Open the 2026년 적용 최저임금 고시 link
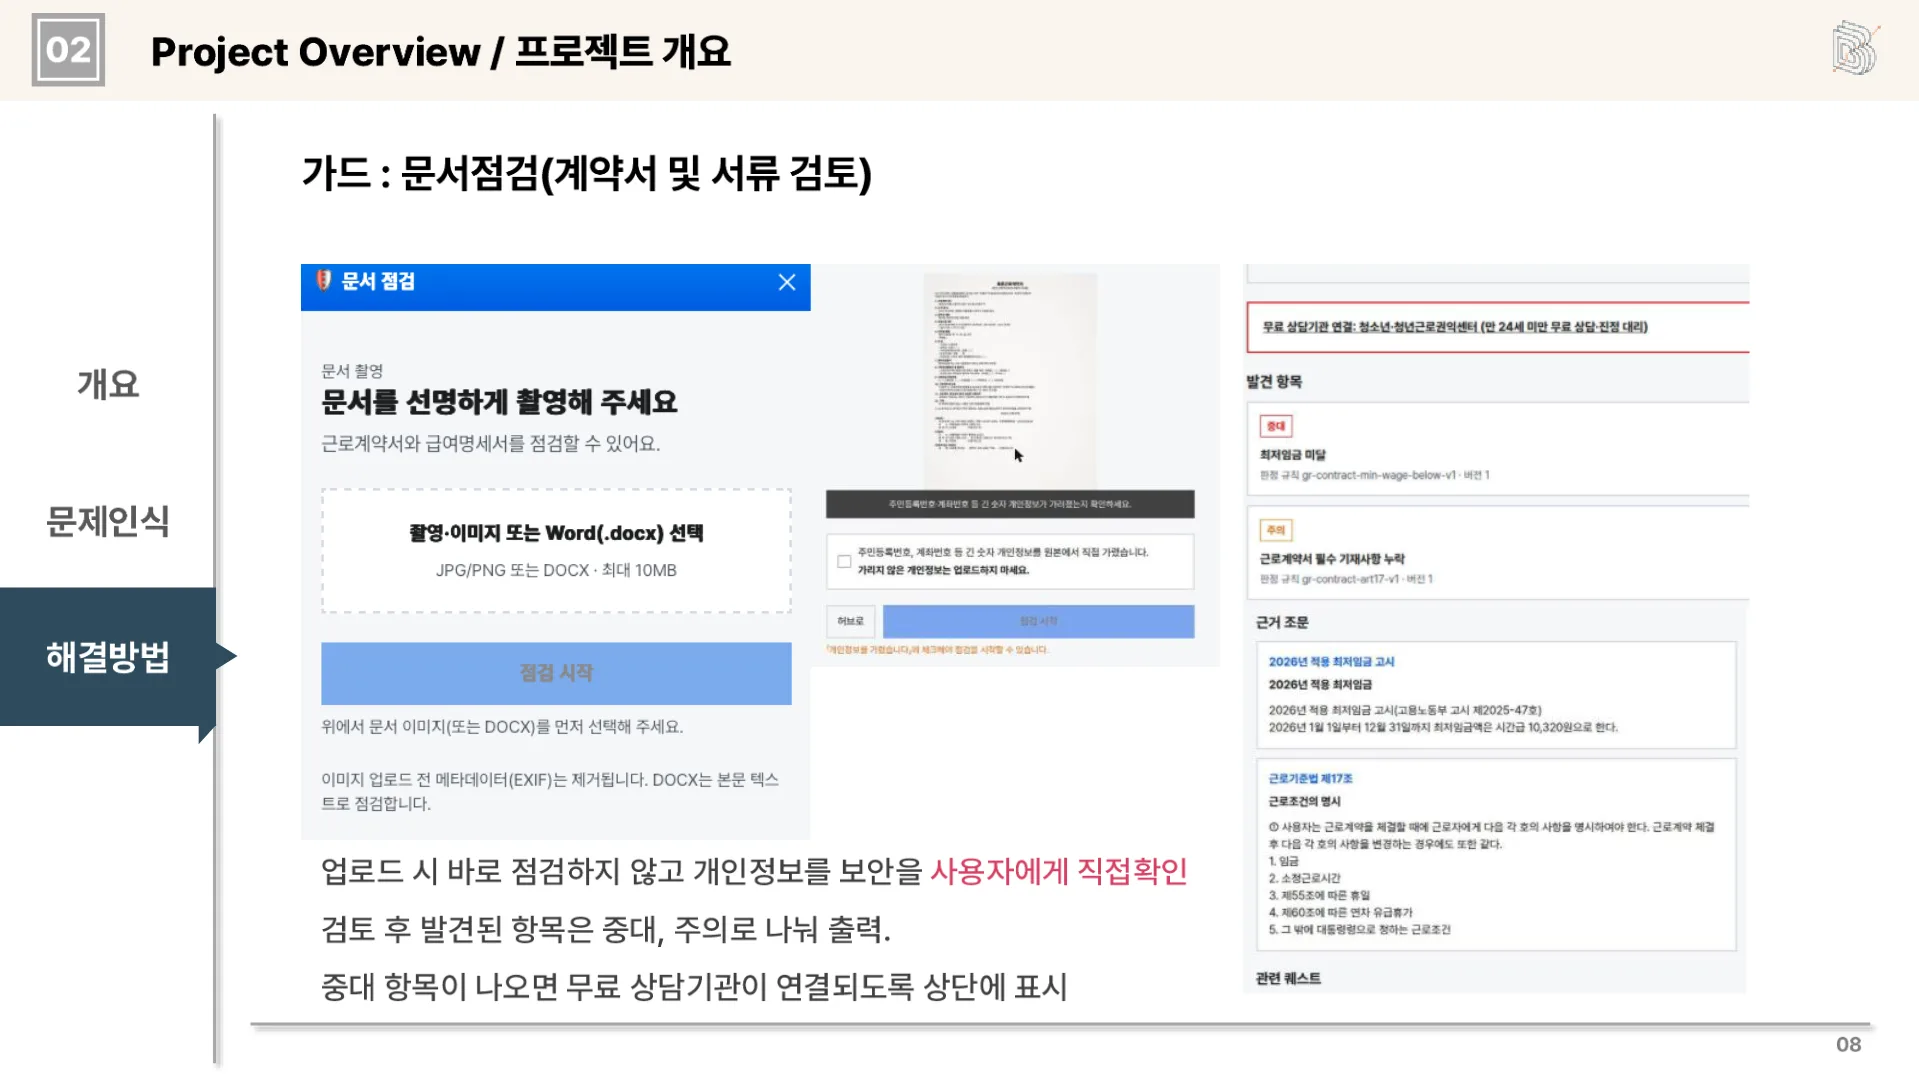The width and height of the screenshot is (1919, 1080). (x=1331, y=662)
